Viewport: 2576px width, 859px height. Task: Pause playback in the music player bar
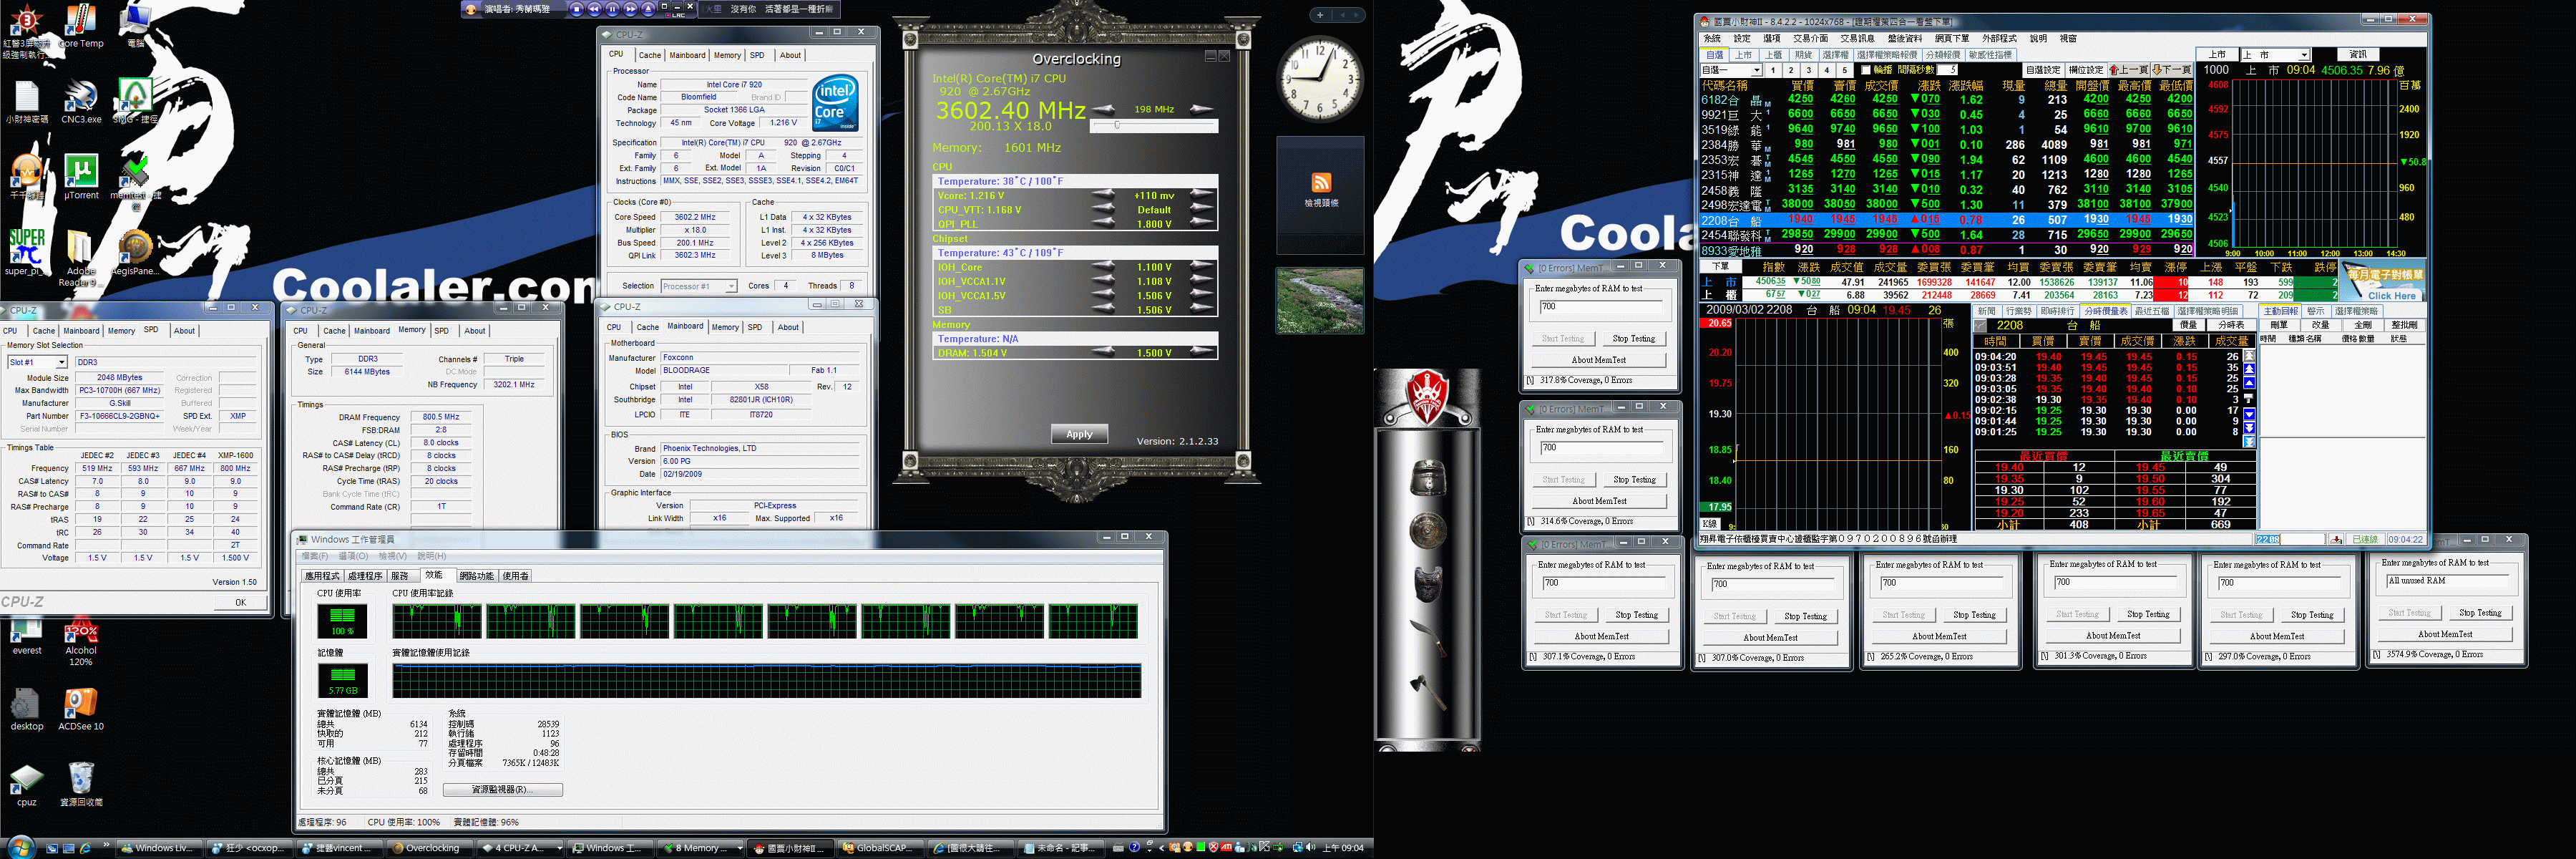click(612, 9)
